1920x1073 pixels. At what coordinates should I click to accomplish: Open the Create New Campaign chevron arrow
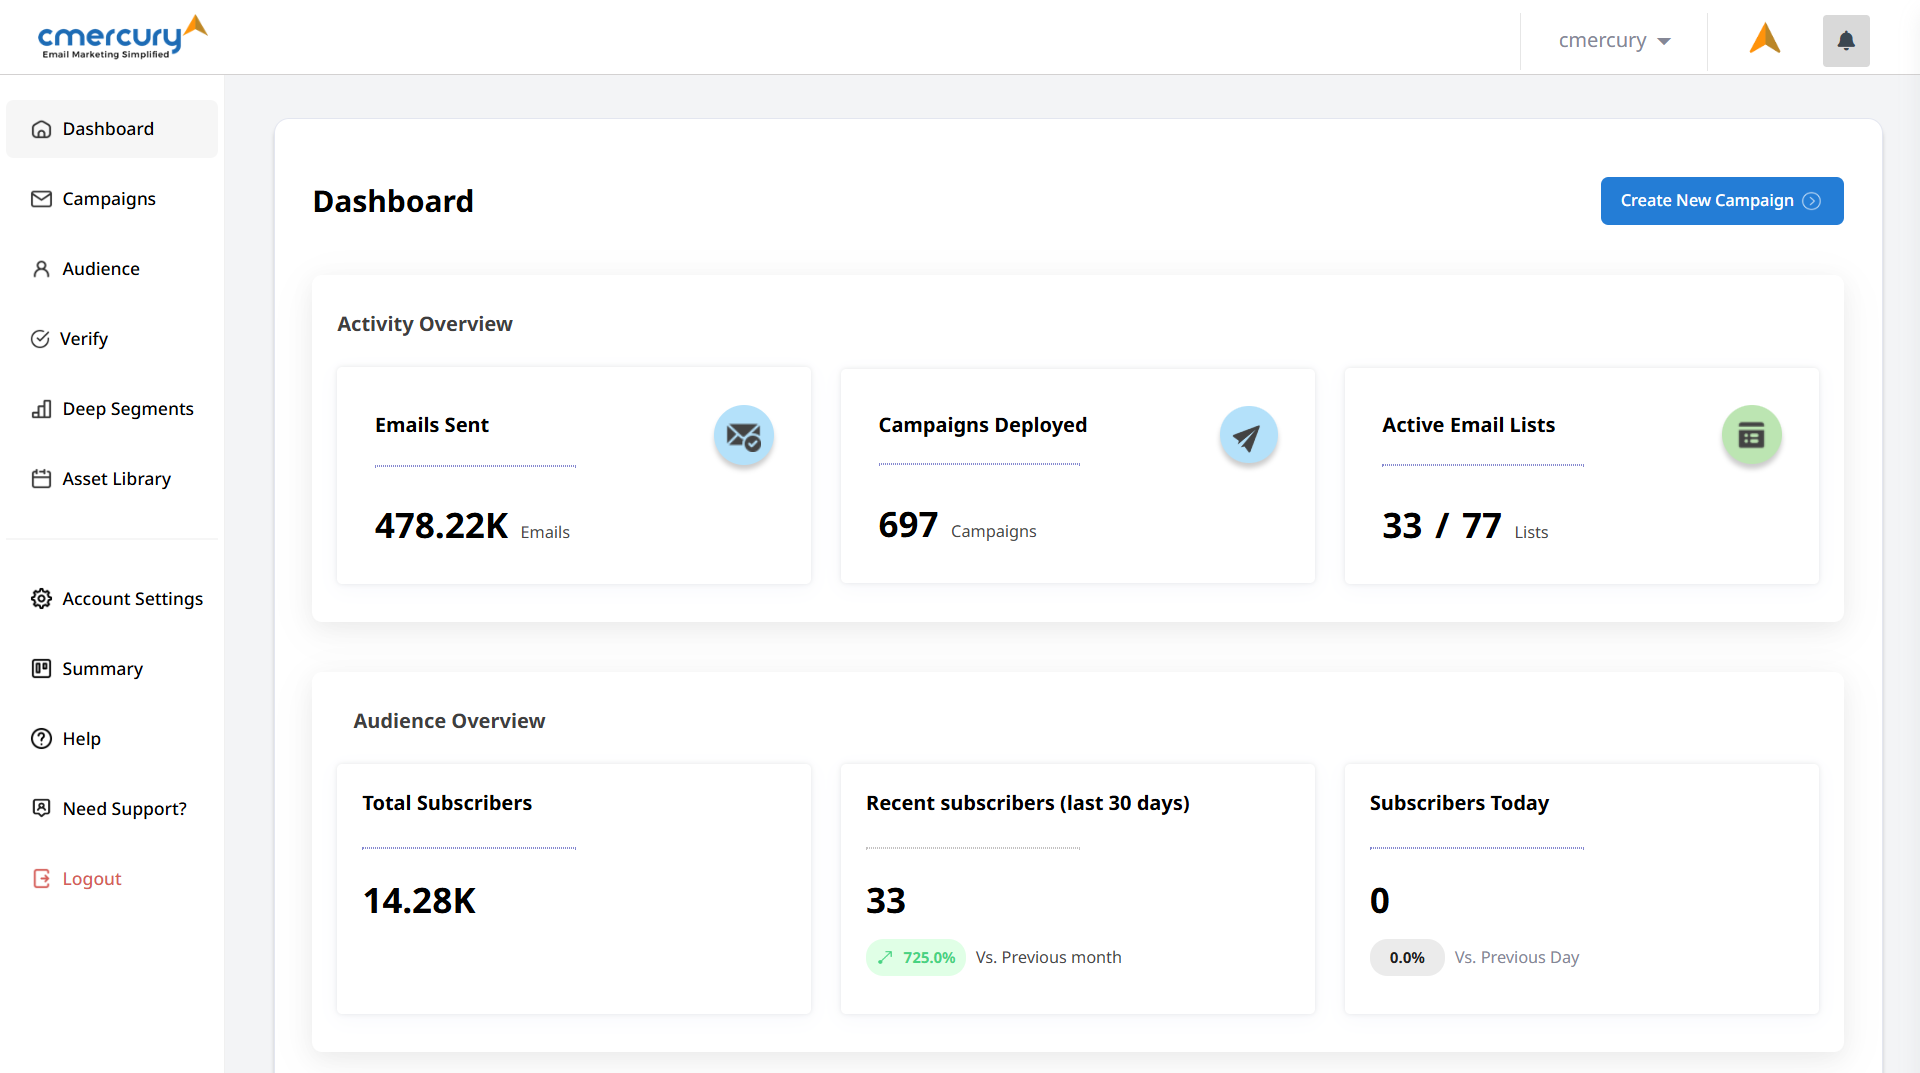coord(1812,201)
